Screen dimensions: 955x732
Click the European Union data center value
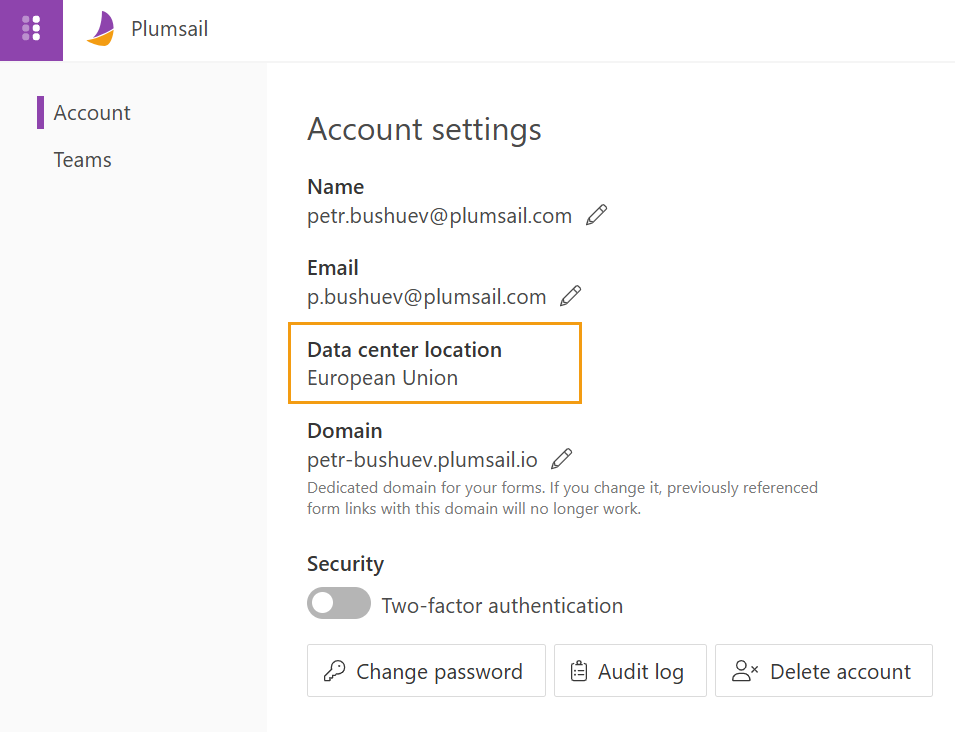point(382,378)
